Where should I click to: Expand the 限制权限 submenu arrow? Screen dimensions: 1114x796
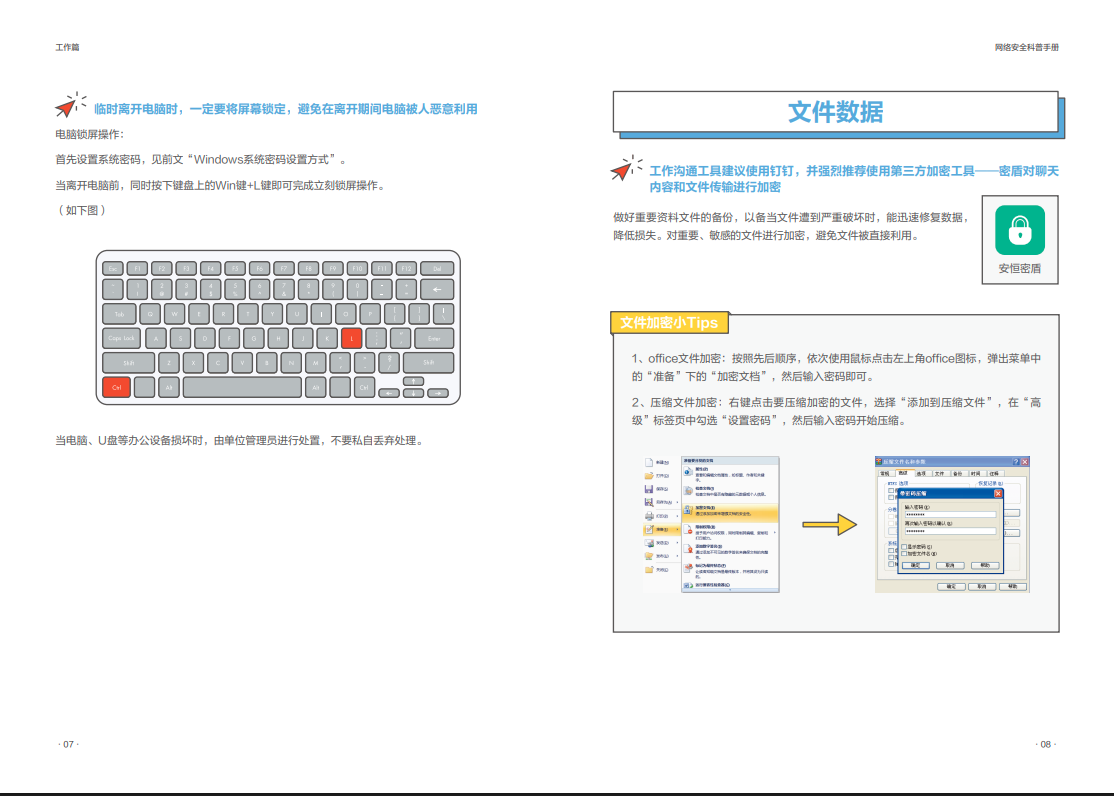click(774, 532)
